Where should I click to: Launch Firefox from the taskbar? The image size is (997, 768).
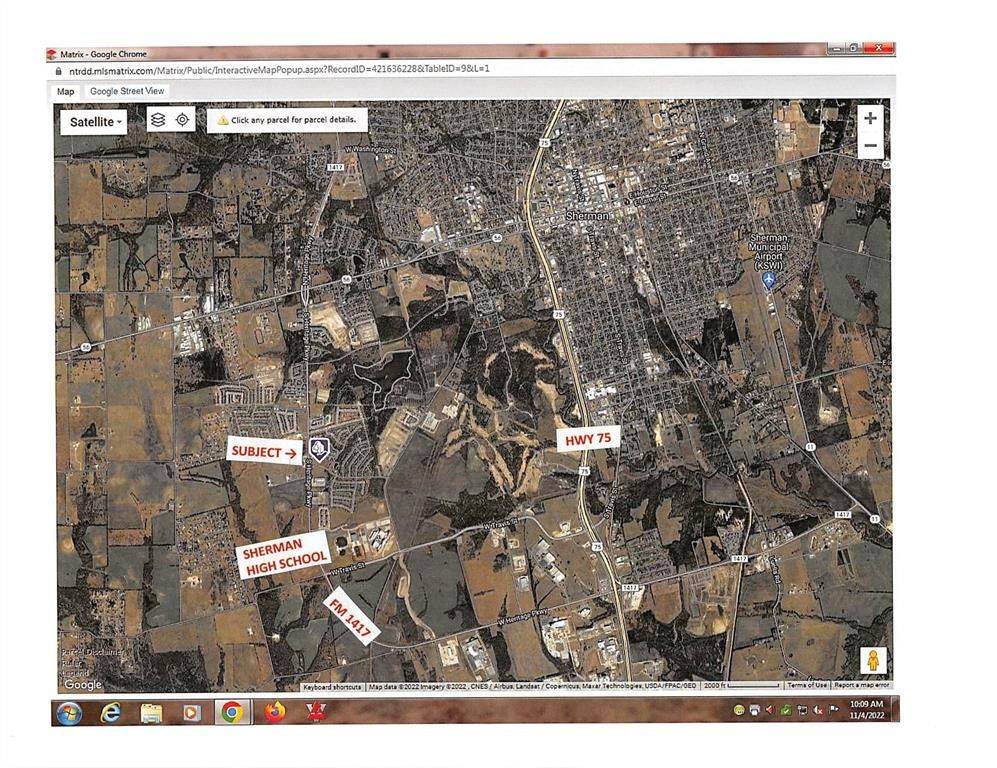pyautogui.click(x=275, y=712)
